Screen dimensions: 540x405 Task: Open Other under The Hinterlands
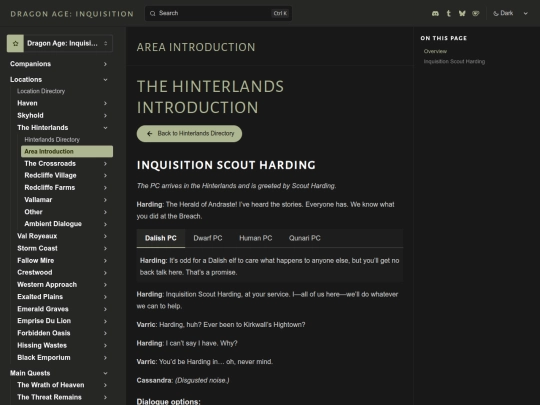click(x=33, y=212)
